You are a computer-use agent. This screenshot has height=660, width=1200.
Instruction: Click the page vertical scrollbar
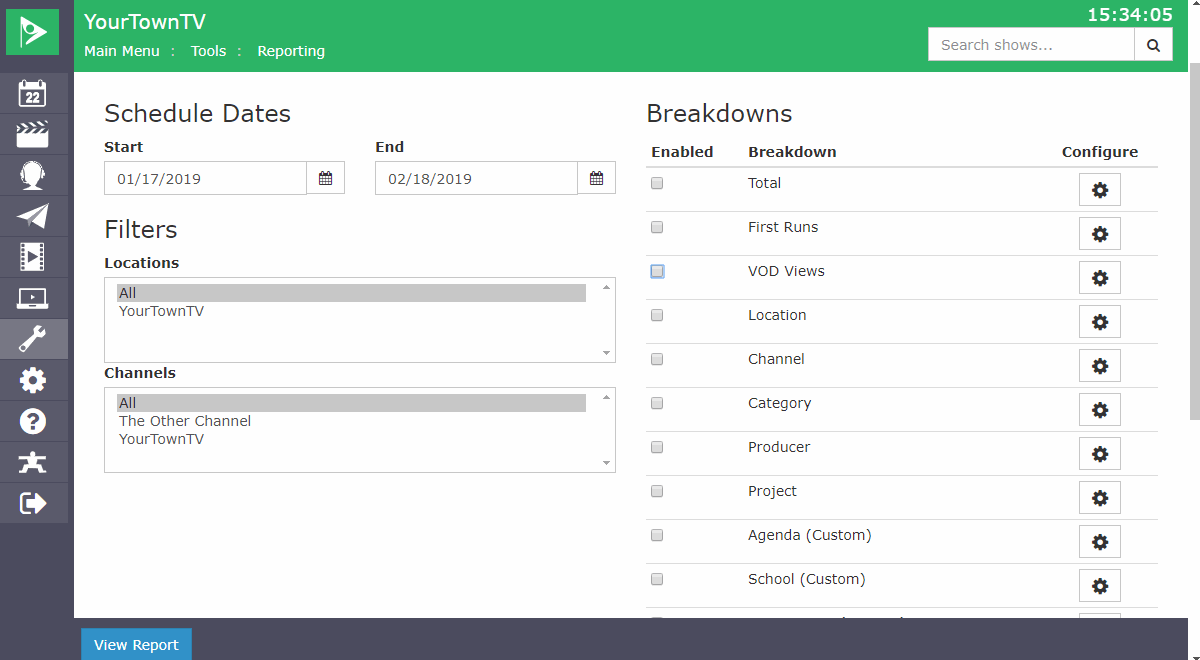click(x=1194, y=240)
